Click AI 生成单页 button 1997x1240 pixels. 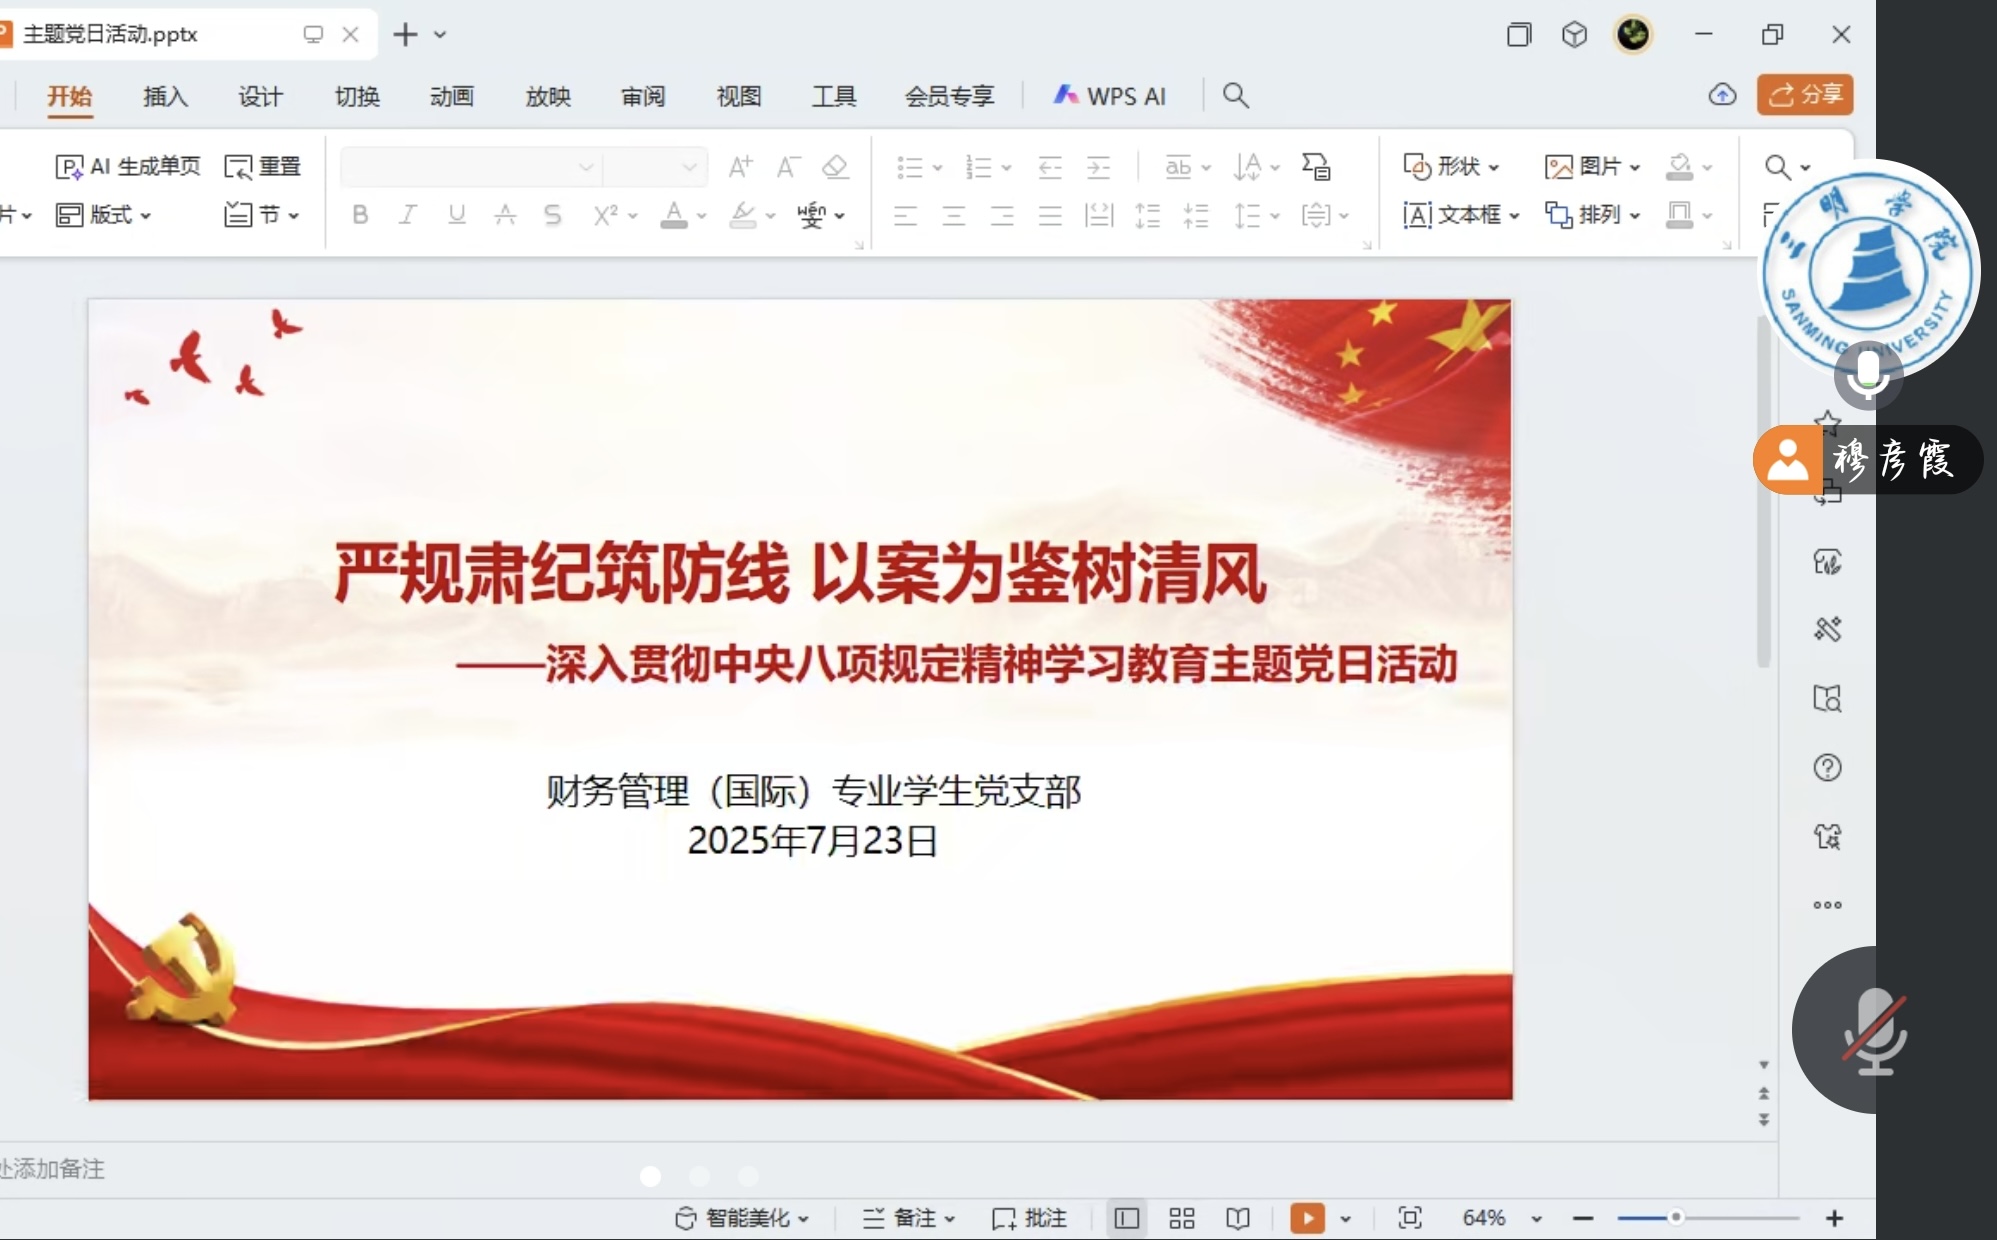pos(128,167)
